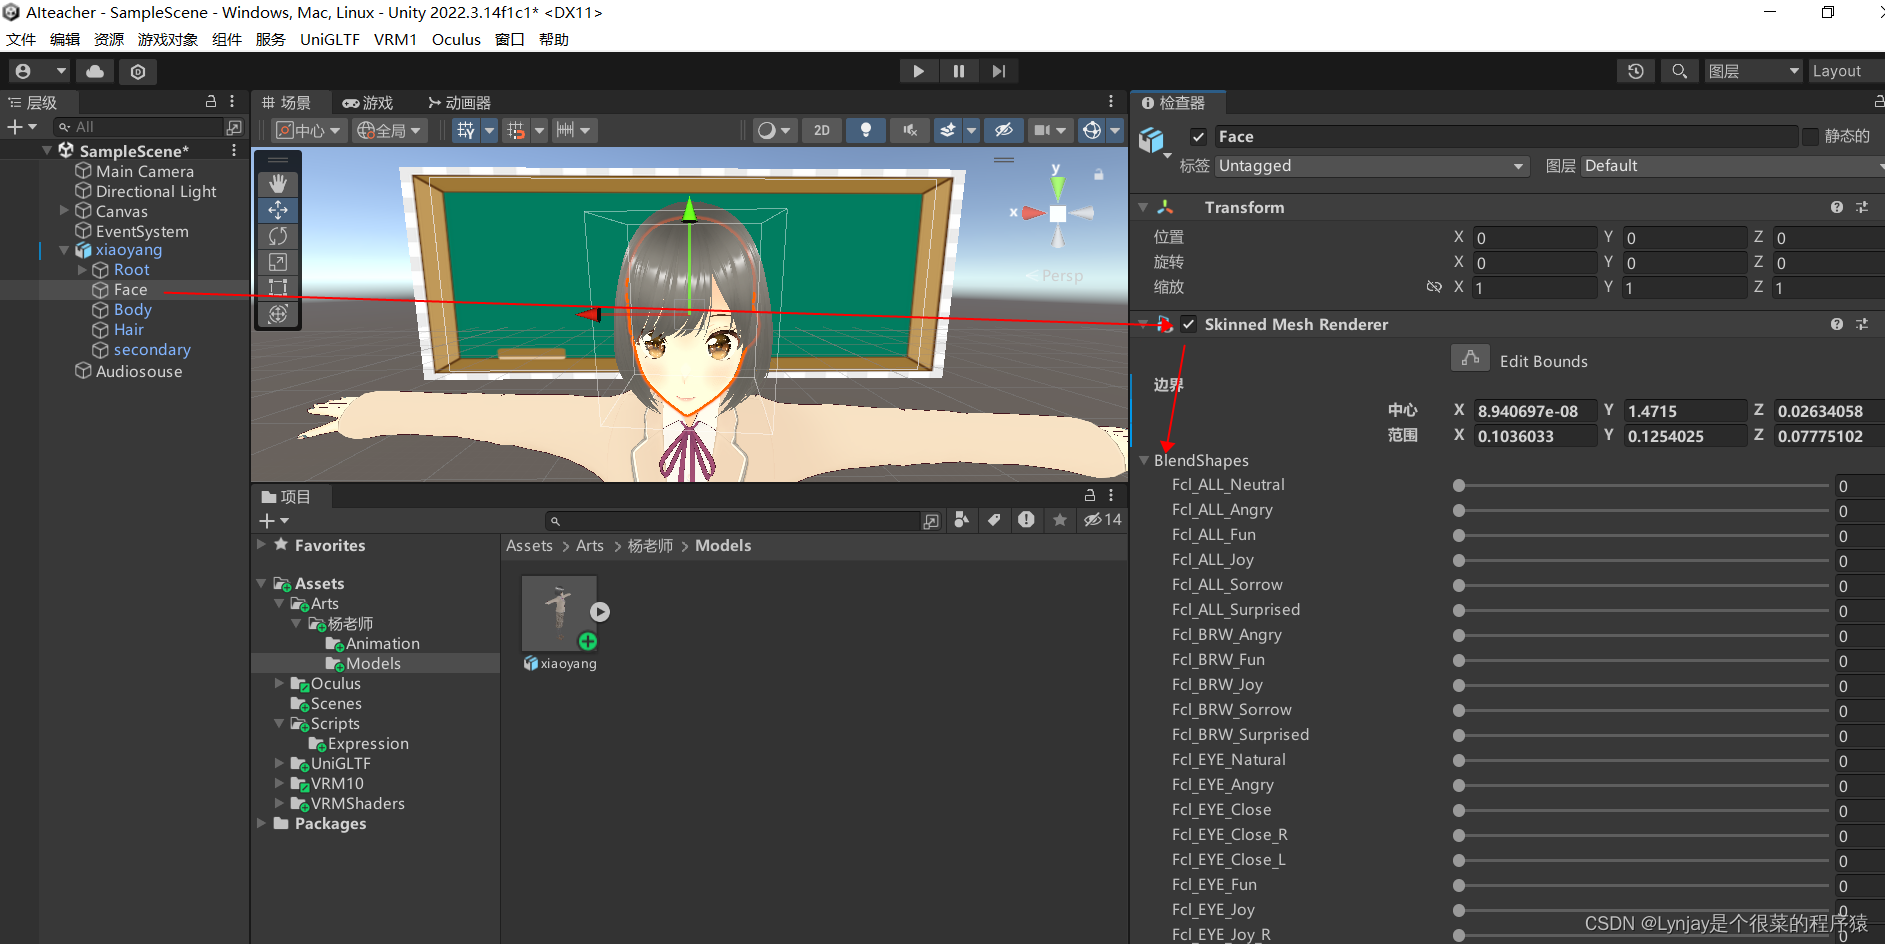Select the Hand tool in the Scene view
Viewport: 1885px width, 944px height.
coord(277,183)
